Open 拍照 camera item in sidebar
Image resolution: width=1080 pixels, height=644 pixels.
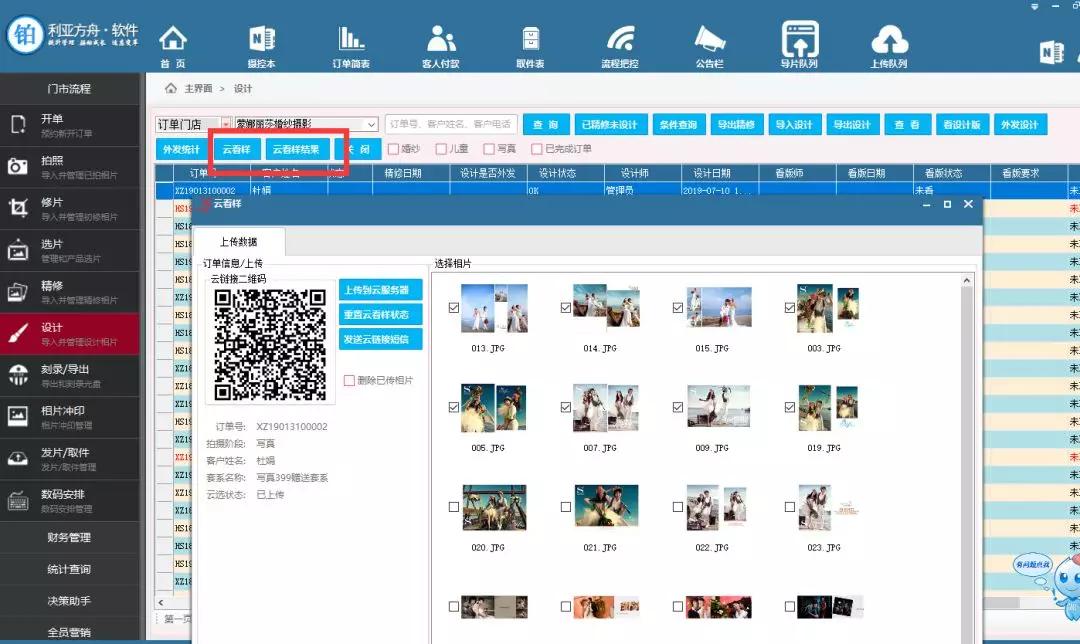point(69,167)
